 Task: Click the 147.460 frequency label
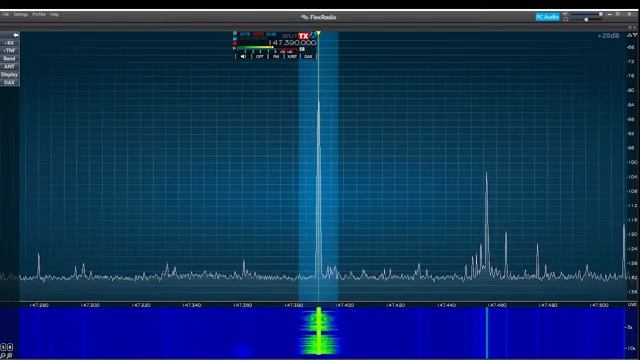497,305
